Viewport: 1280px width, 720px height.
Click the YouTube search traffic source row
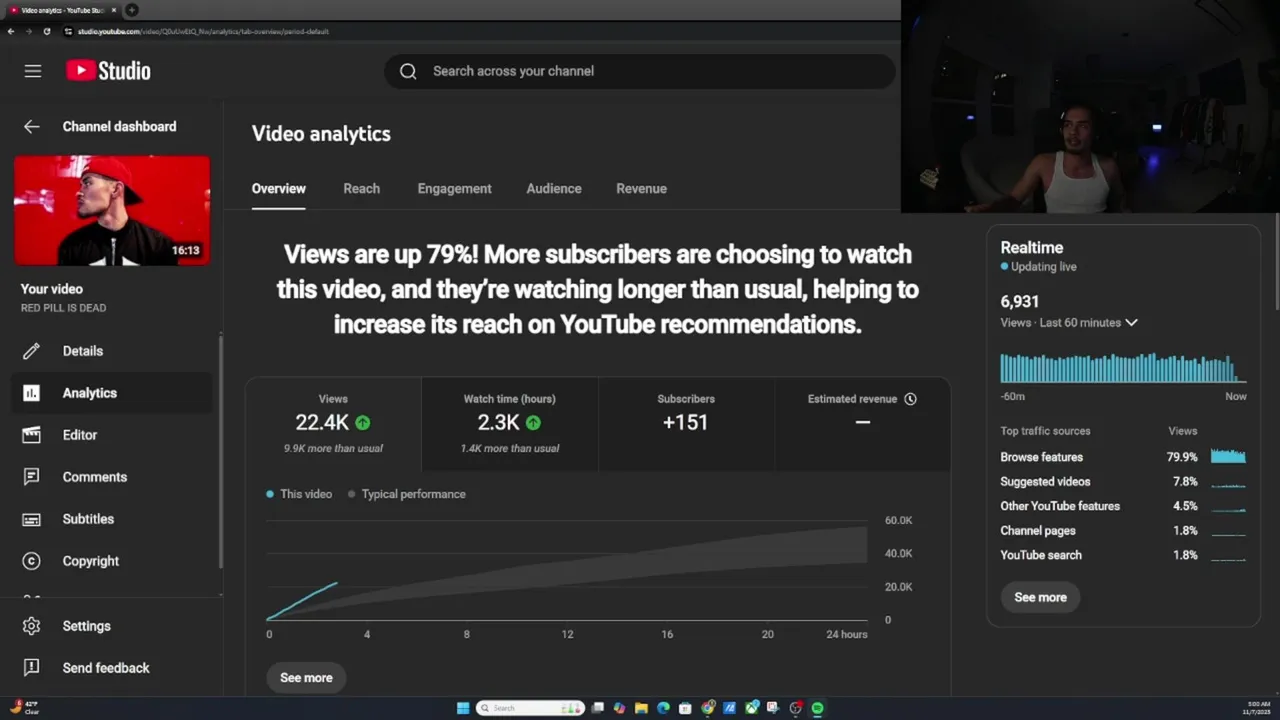tap(1123, 555)
